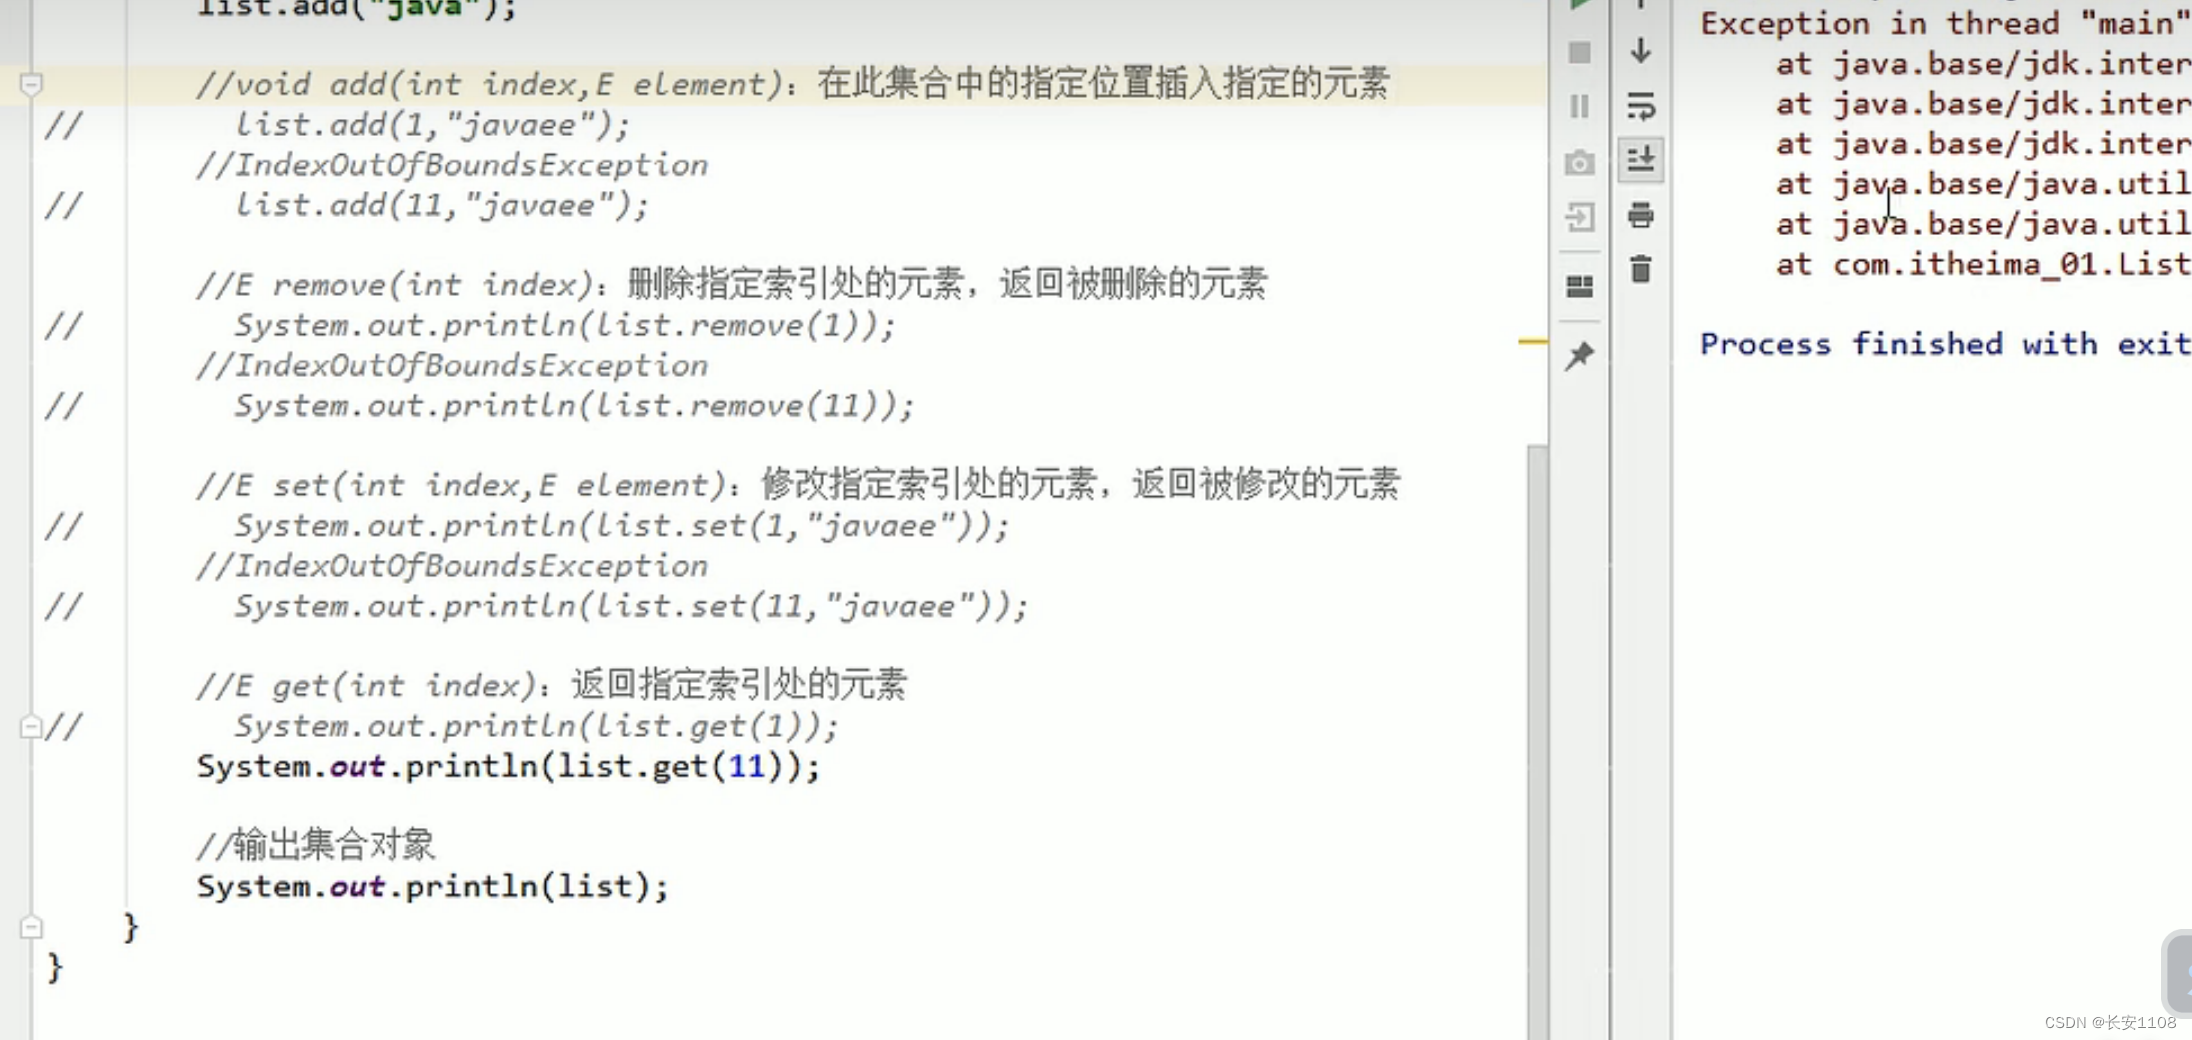Click the //IndexOutOfBoundsException comment above list.set(11)
This screenshot has width=2192, height=1040.
click(452, 566)
